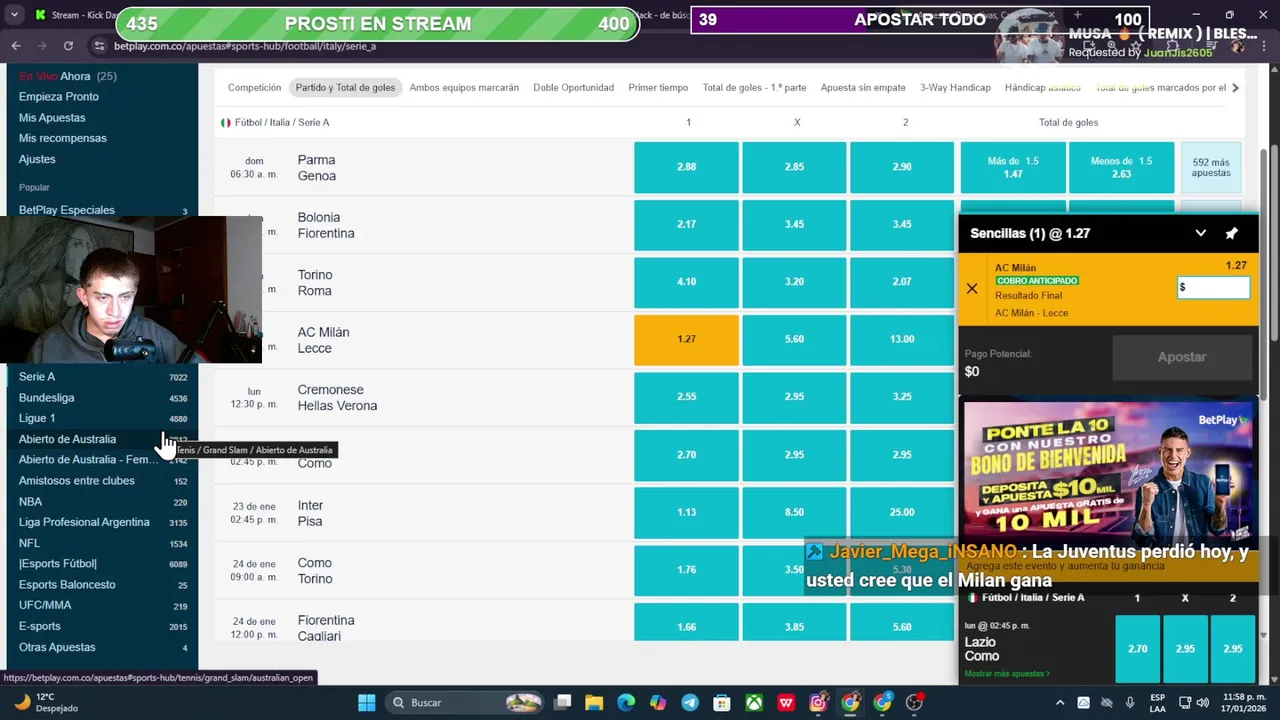Collapse the Sencillas bet slip chevron

tap(1200, 233)
